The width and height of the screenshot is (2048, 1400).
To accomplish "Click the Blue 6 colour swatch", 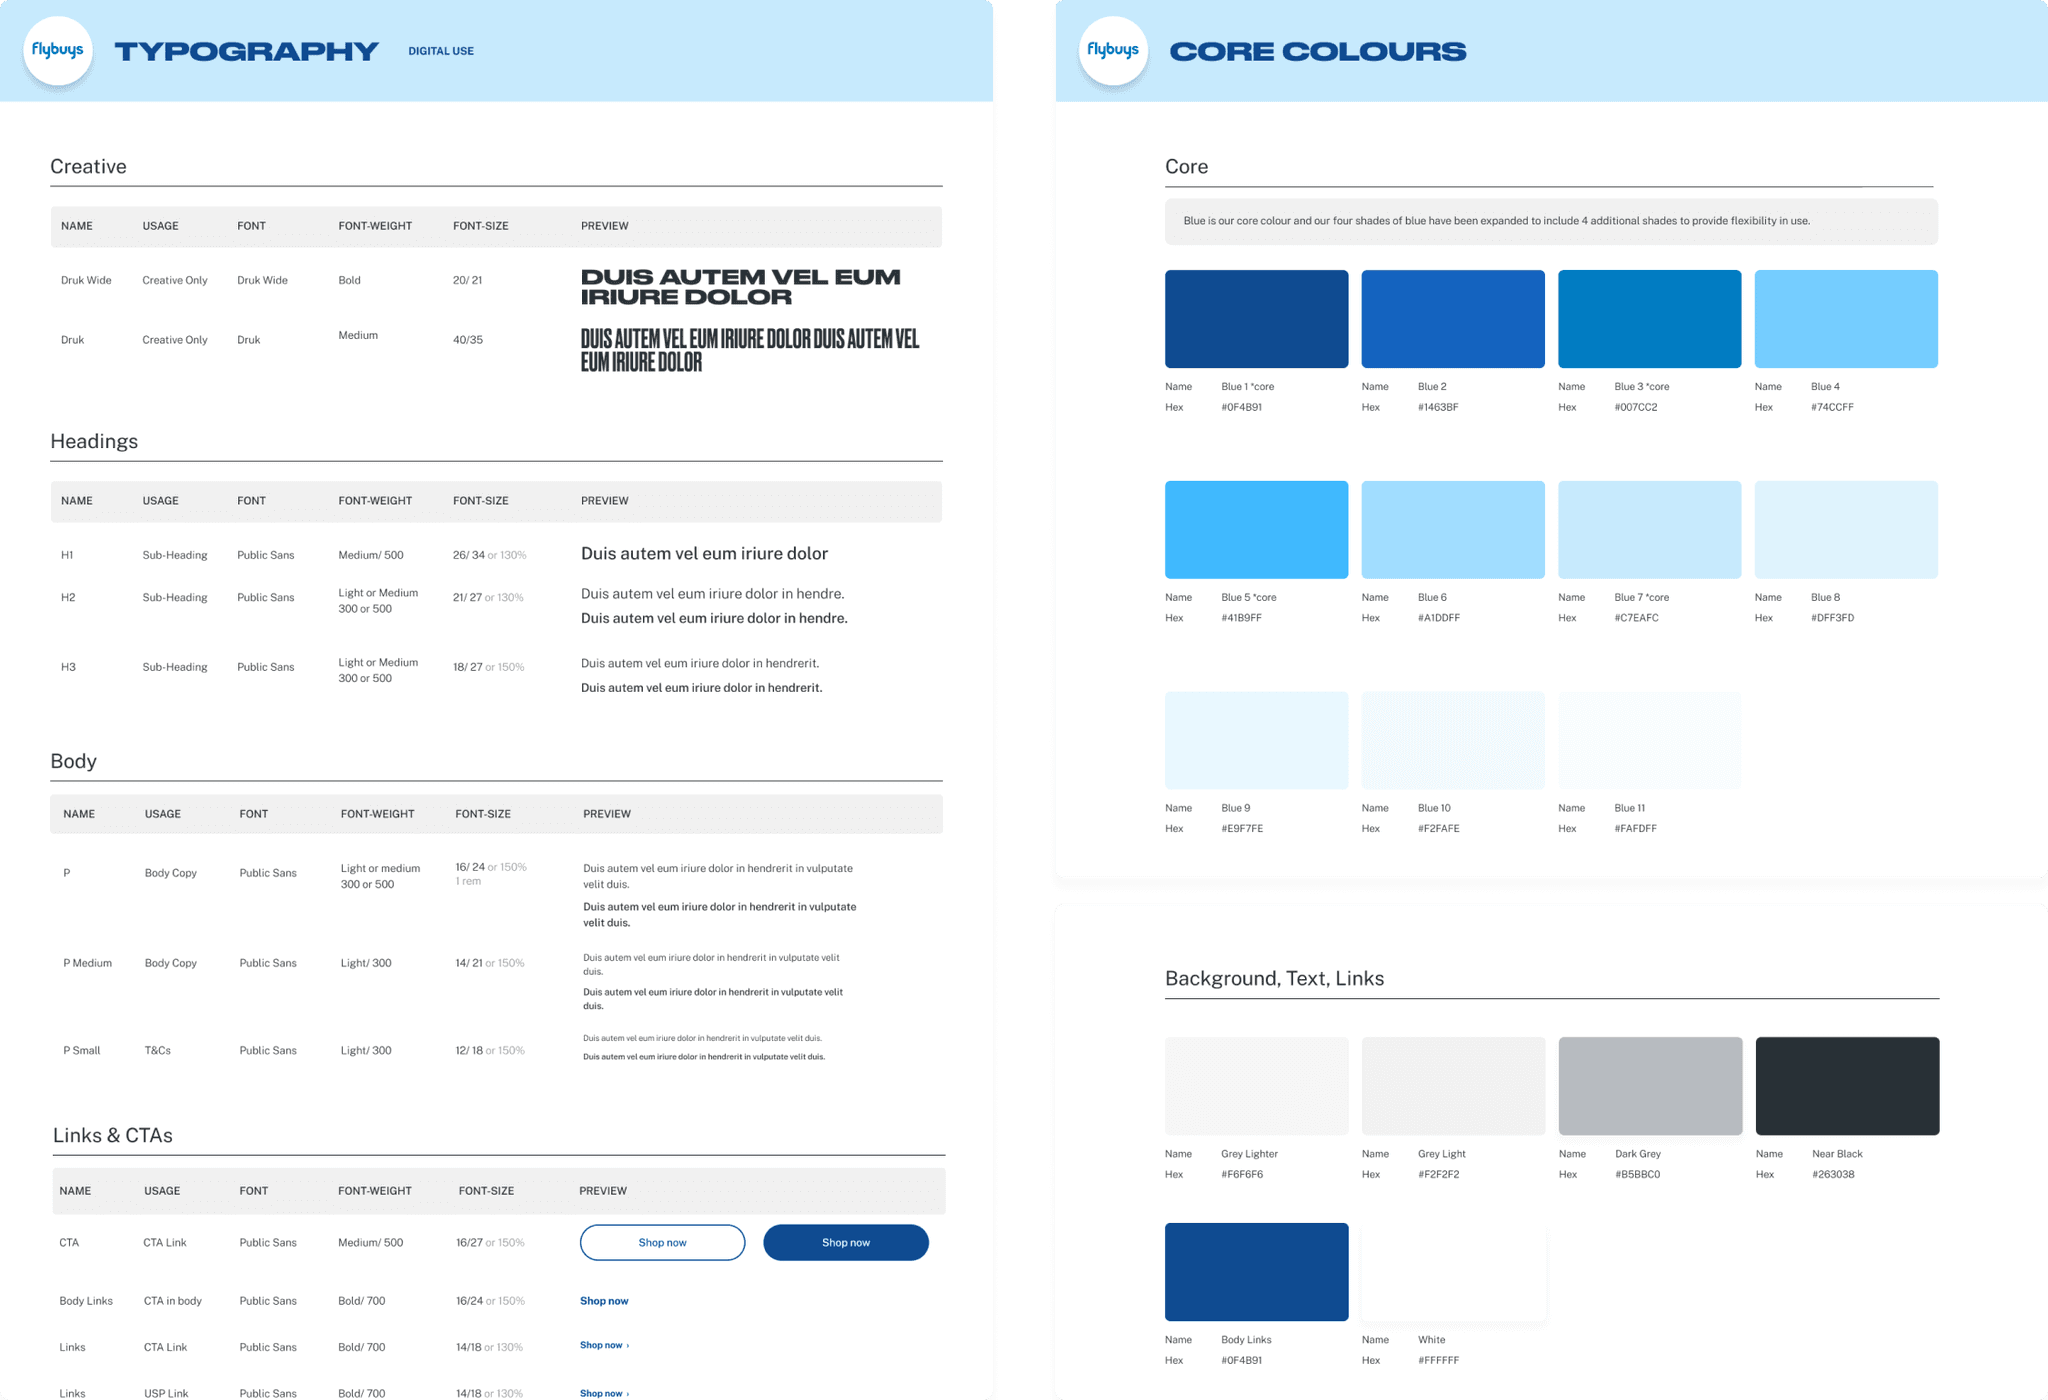I will click(1452, 530).
